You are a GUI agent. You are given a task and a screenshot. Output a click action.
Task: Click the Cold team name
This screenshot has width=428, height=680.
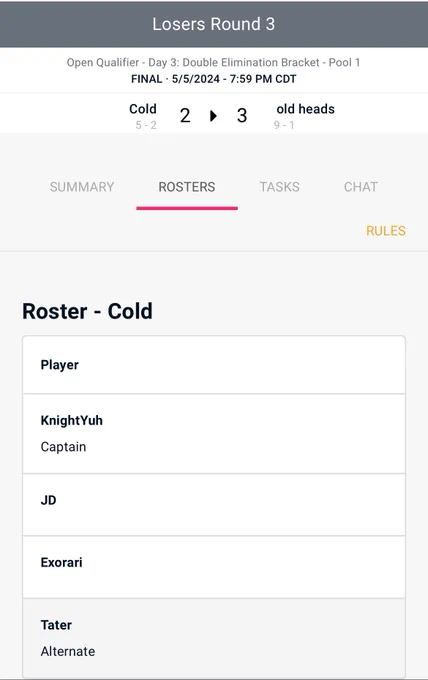point(143,109)
